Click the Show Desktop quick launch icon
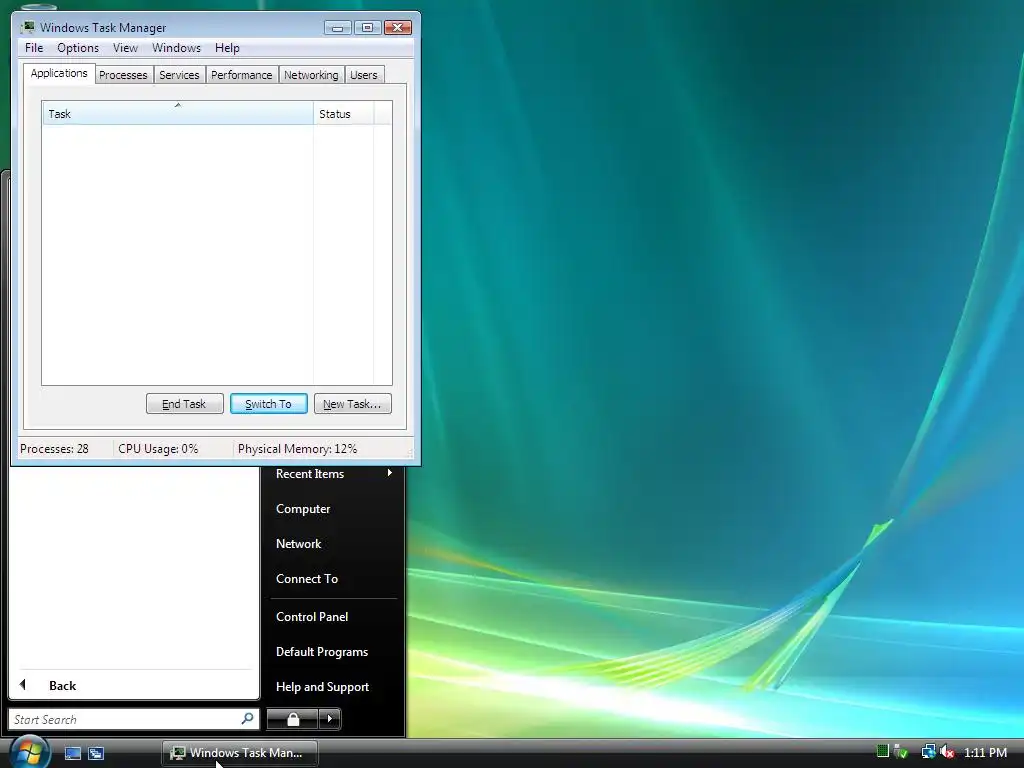Screen dimensions: 1024x768 pos(72,753)
